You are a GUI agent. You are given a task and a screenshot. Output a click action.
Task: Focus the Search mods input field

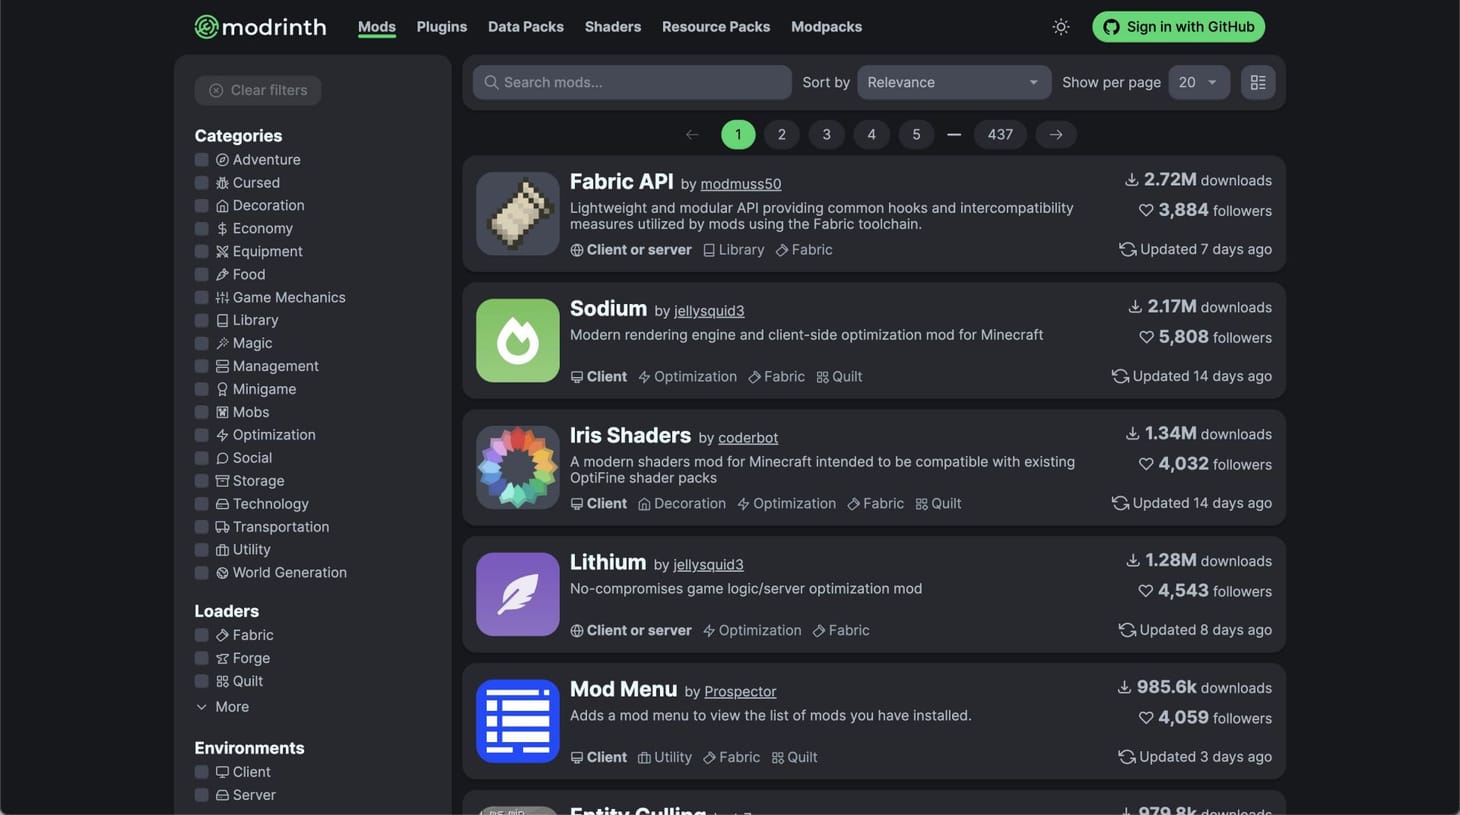[x=632, y=83]
